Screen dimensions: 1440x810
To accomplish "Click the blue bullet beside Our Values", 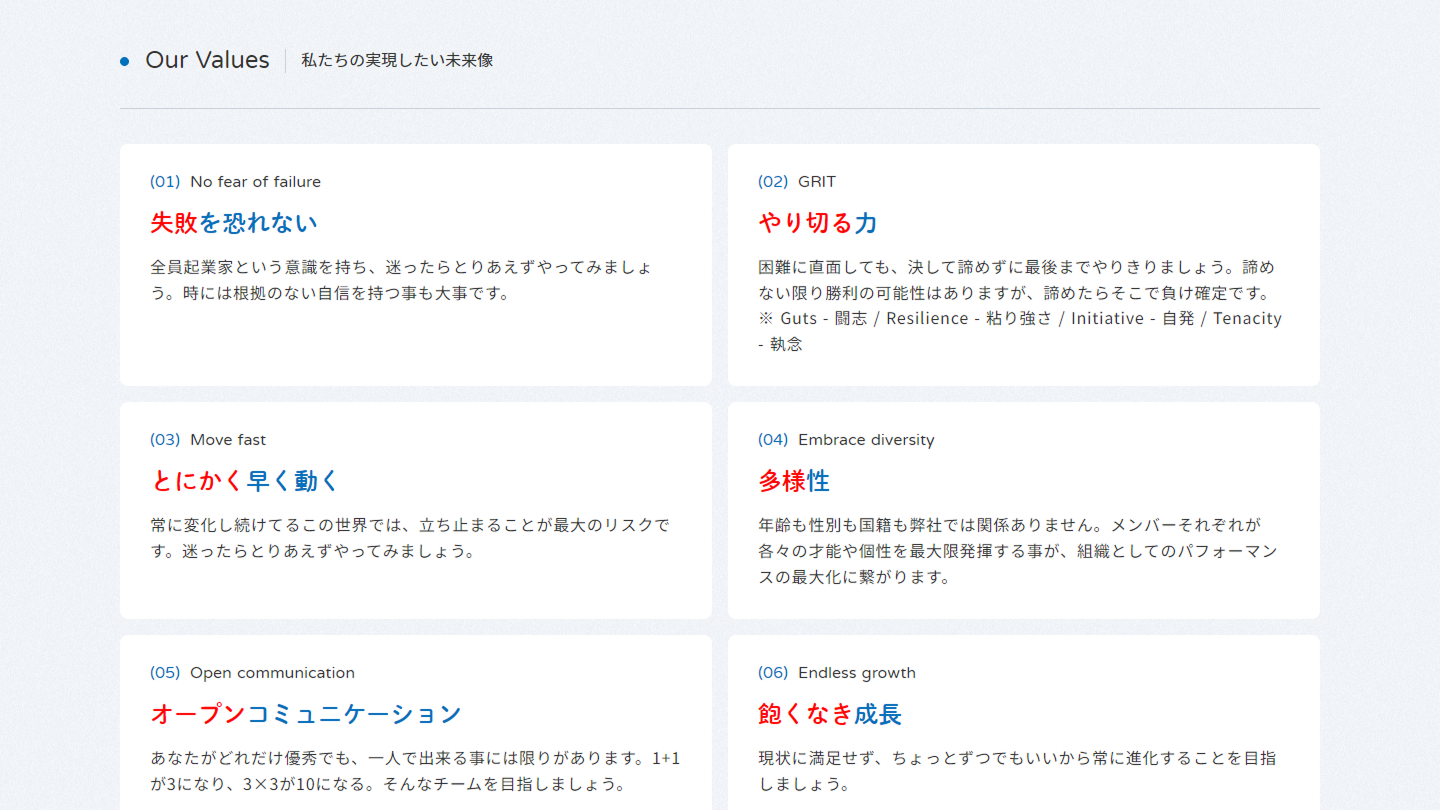I will [x=125, y=61].
